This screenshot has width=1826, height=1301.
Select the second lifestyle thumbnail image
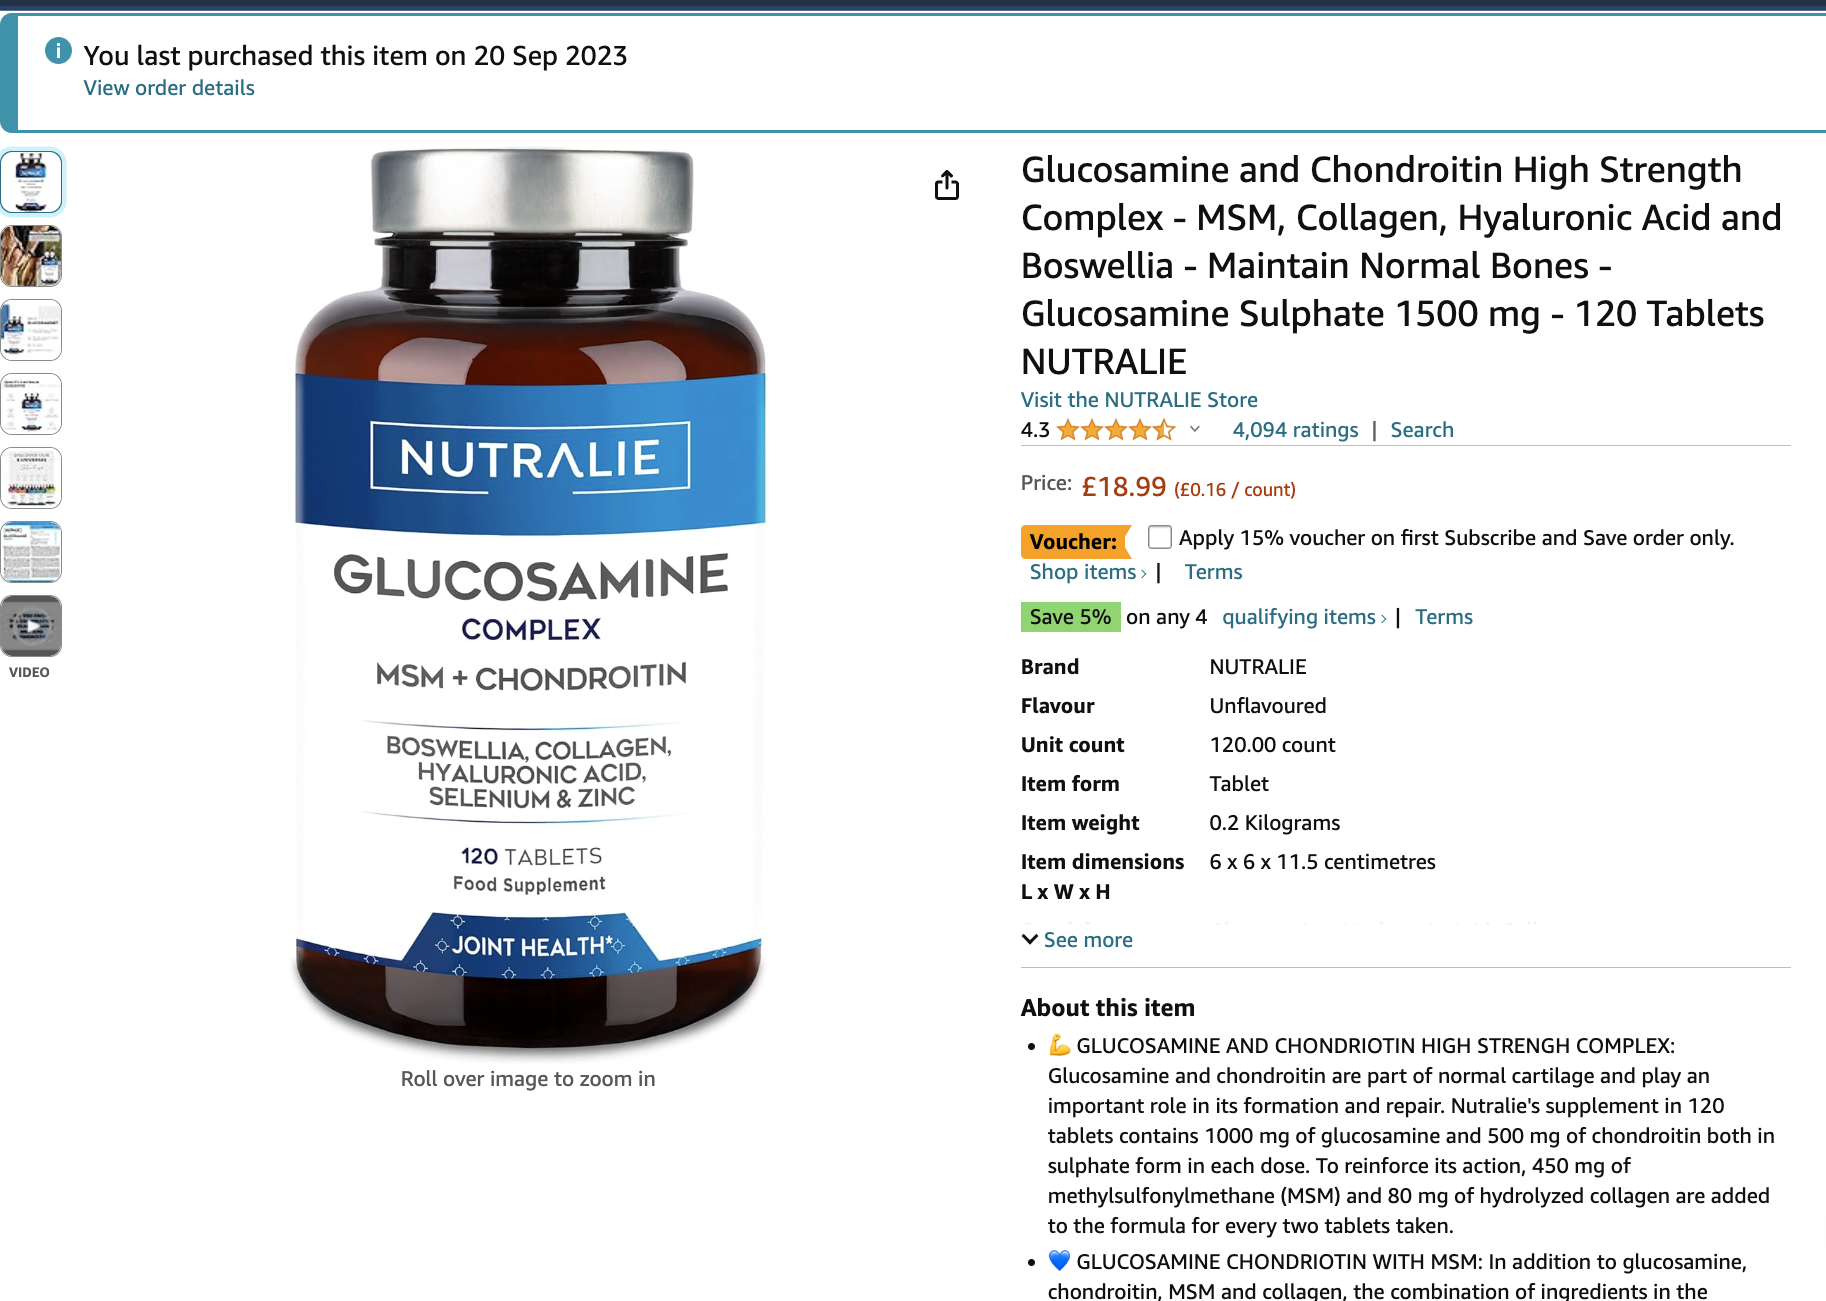click(31, 256)
